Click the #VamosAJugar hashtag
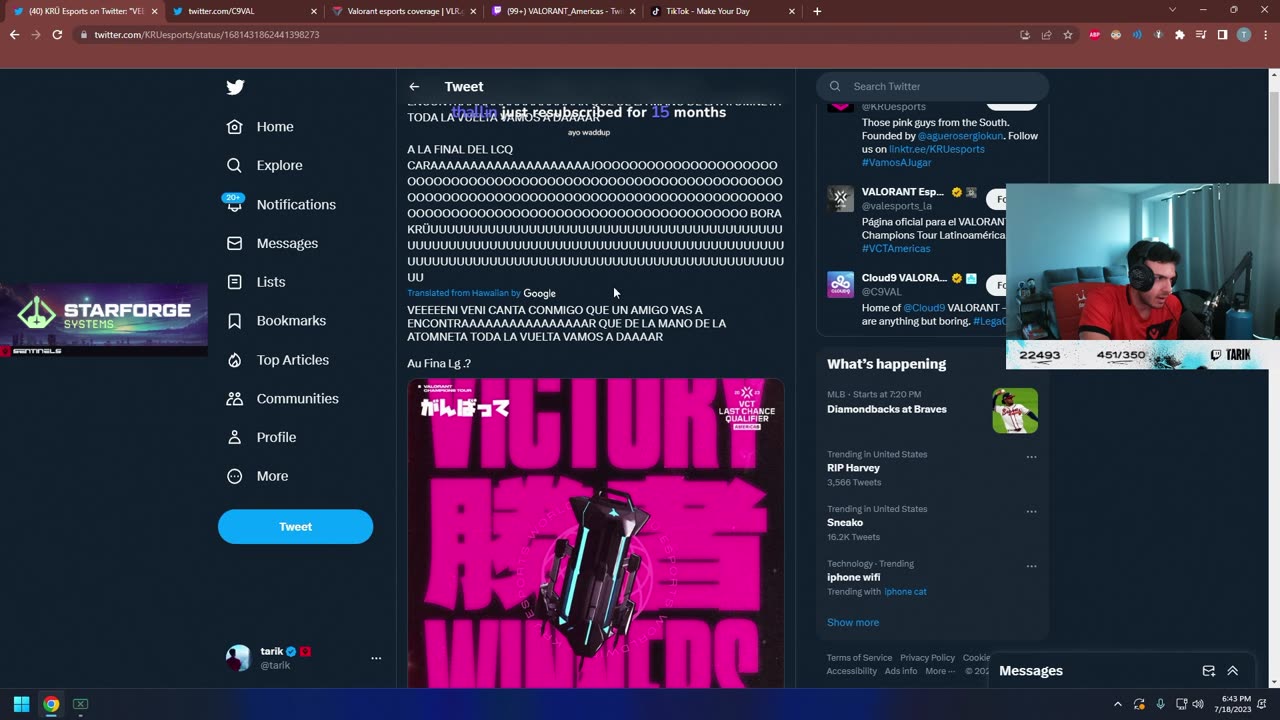 coord(896,162)
